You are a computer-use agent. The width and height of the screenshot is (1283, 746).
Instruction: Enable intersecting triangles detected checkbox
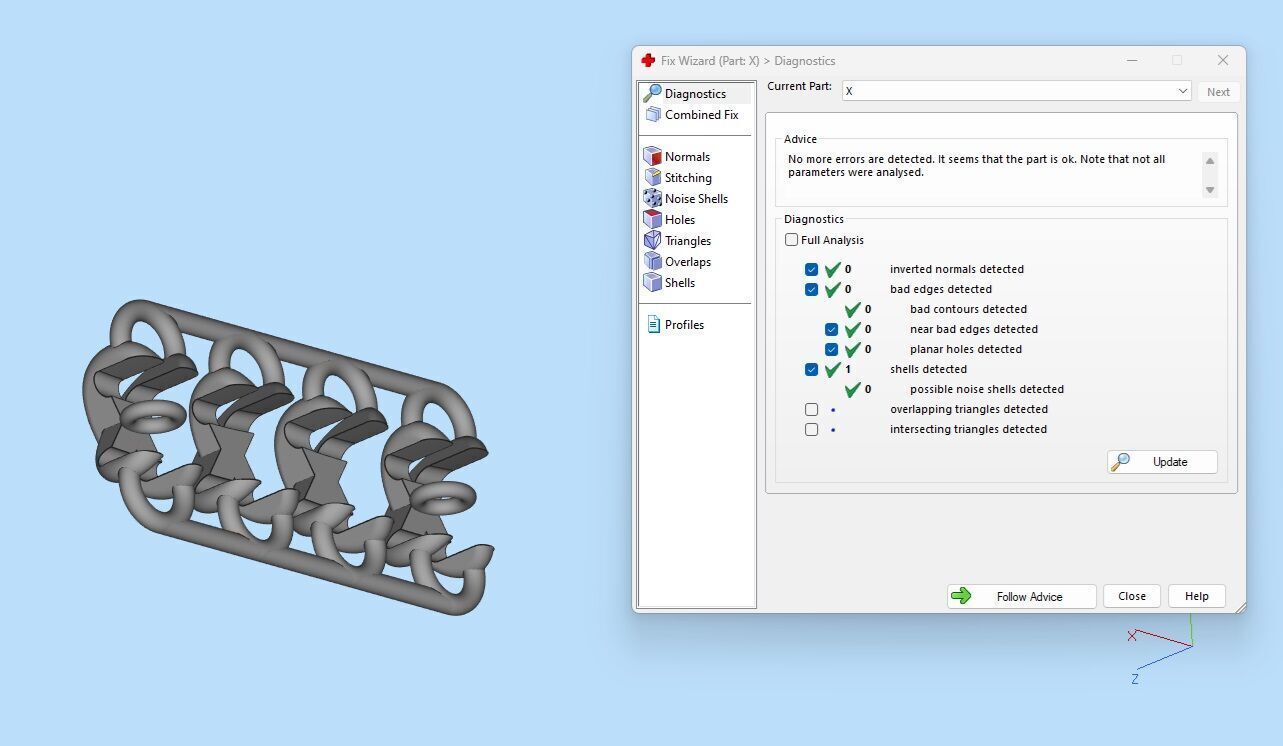click(811, 429)
